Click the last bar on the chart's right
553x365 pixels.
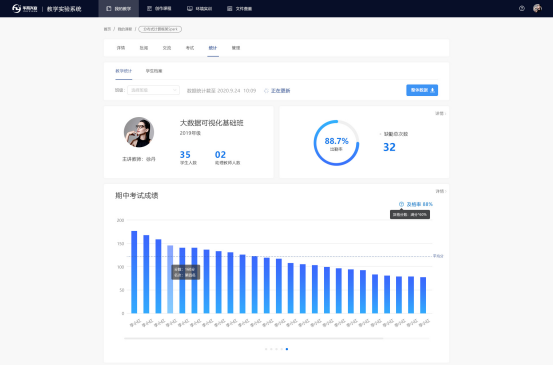tap(423, 295)
